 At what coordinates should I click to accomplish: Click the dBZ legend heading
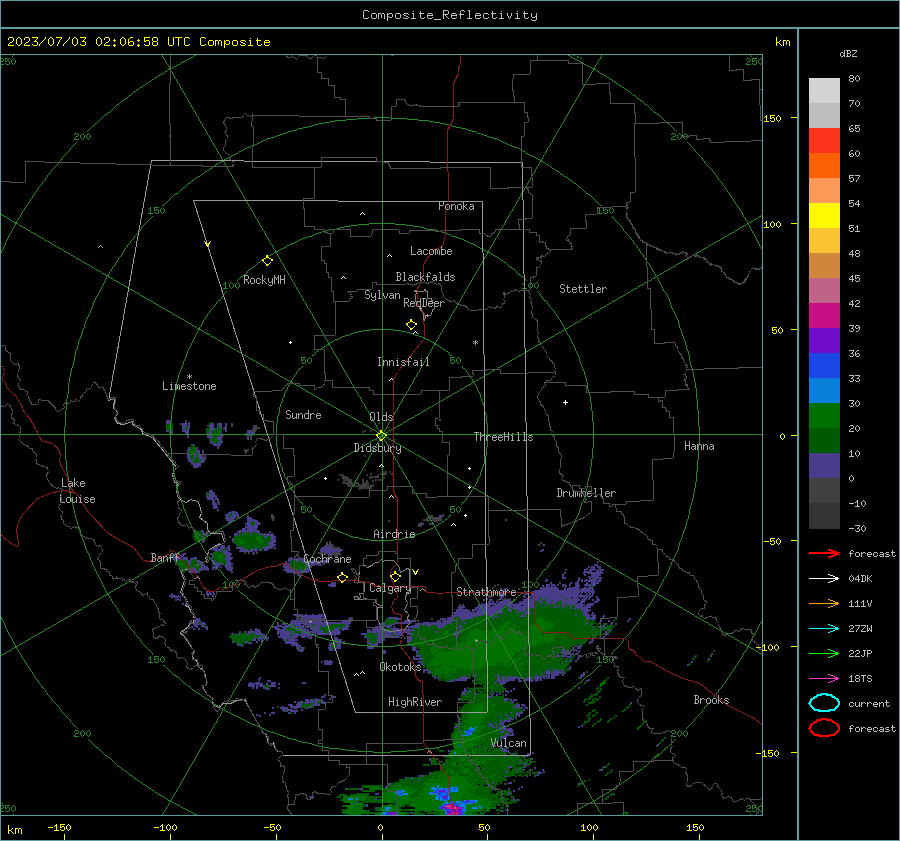click(848, 53)
